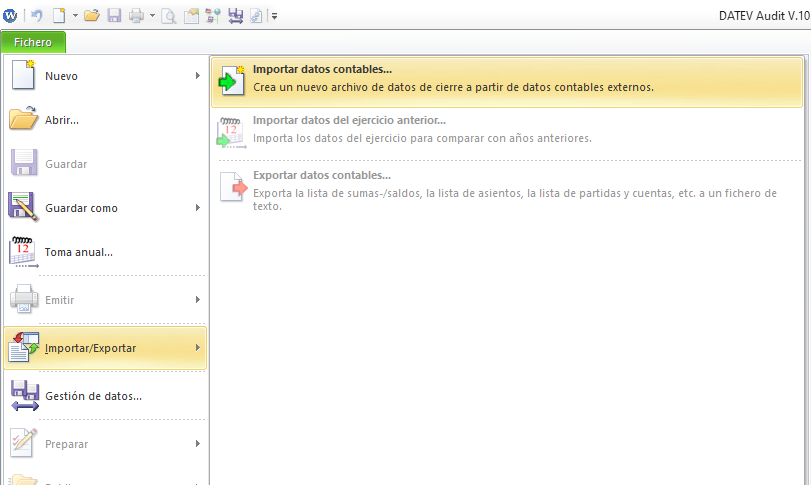Click the data management disks icon in toolbar
The image size is (811, 485).
click(x=235, y=16)
